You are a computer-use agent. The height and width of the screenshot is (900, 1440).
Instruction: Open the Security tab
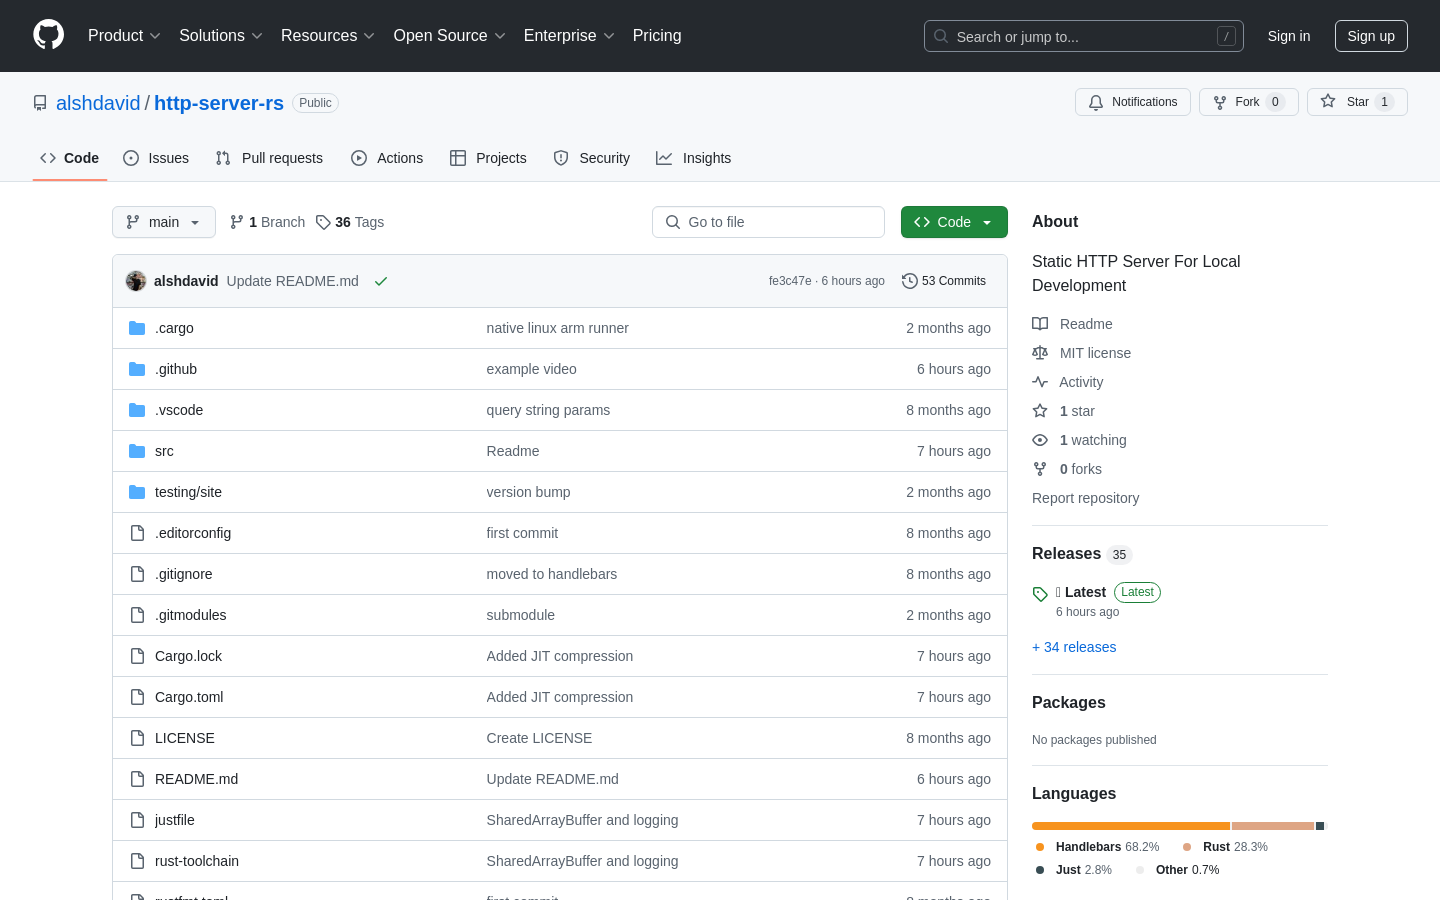[592, 158]
